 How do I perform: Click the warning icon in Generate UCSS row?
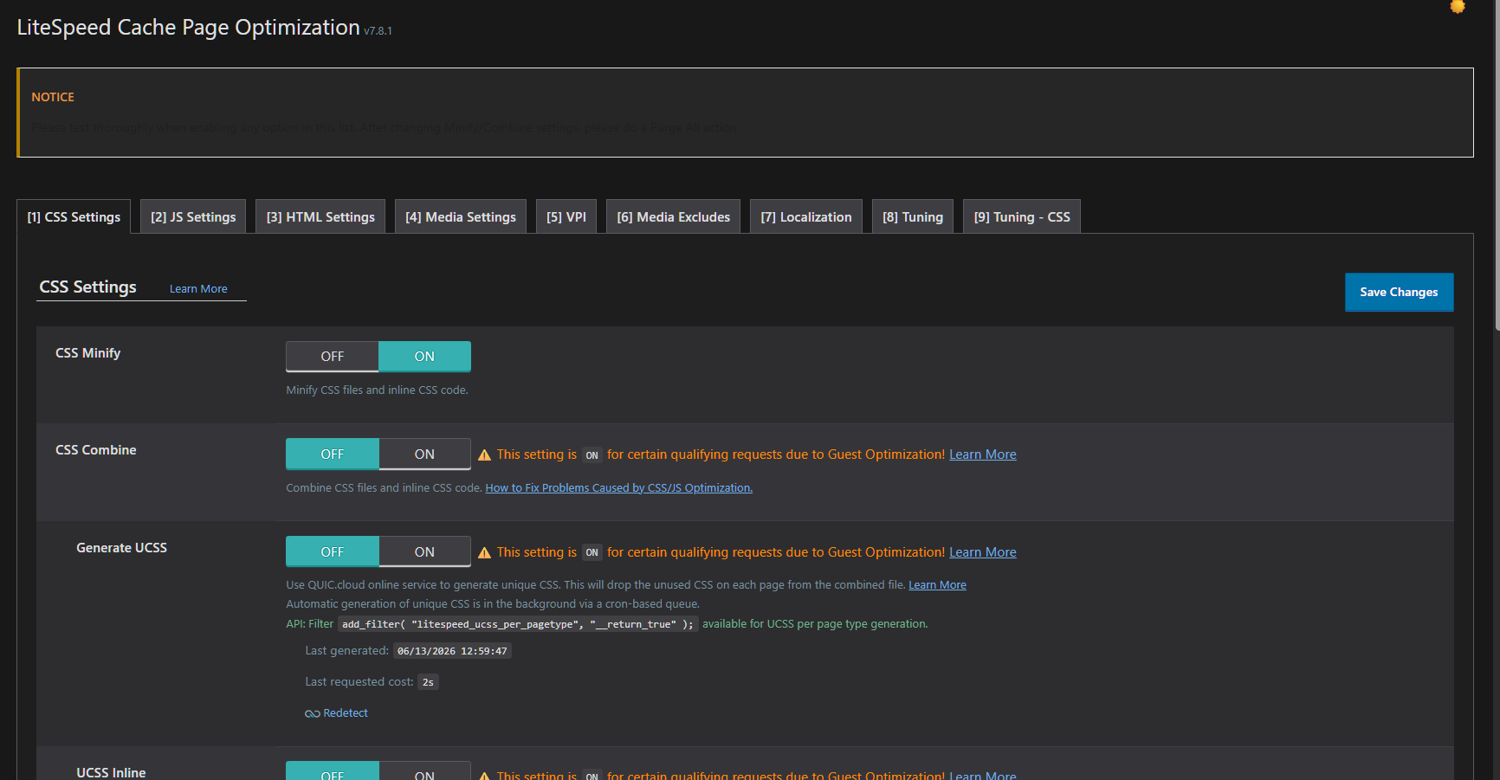coord(484,553)
